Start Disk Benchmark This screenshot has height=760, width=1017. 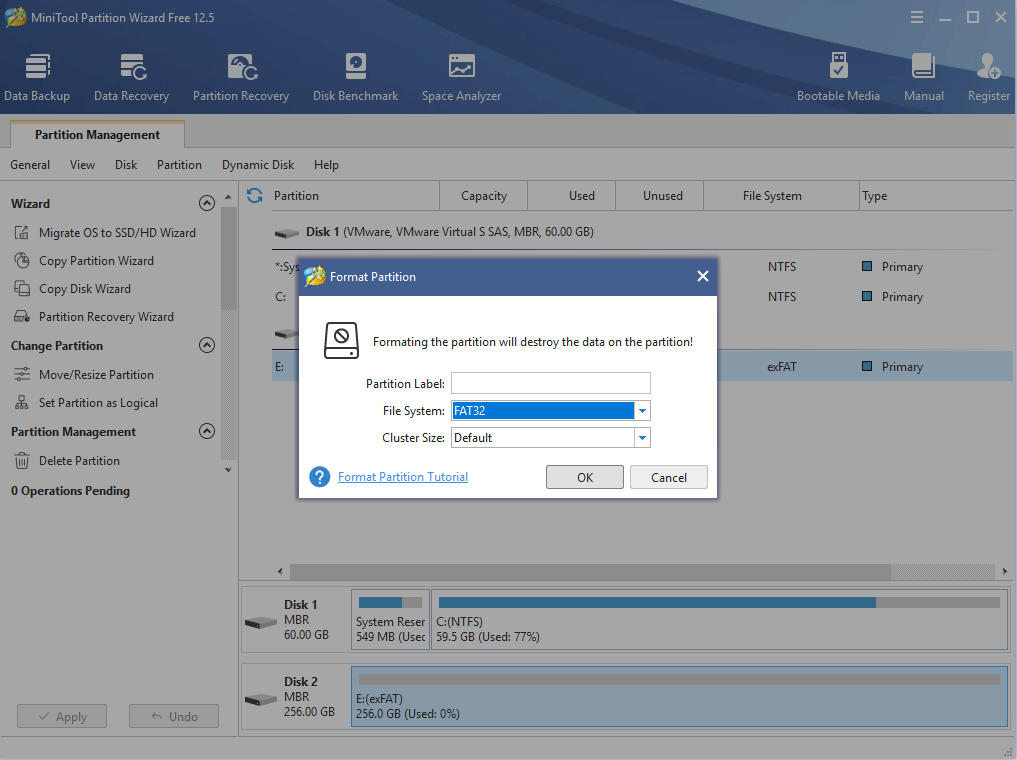click(x=355, y=75)
